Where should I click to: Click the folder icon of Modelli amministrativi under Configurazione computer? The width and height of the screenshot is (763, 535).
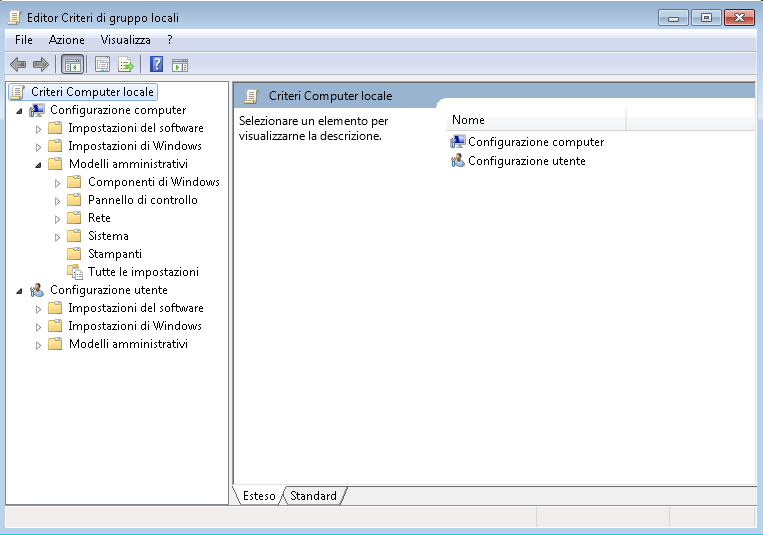coord(55,164)
